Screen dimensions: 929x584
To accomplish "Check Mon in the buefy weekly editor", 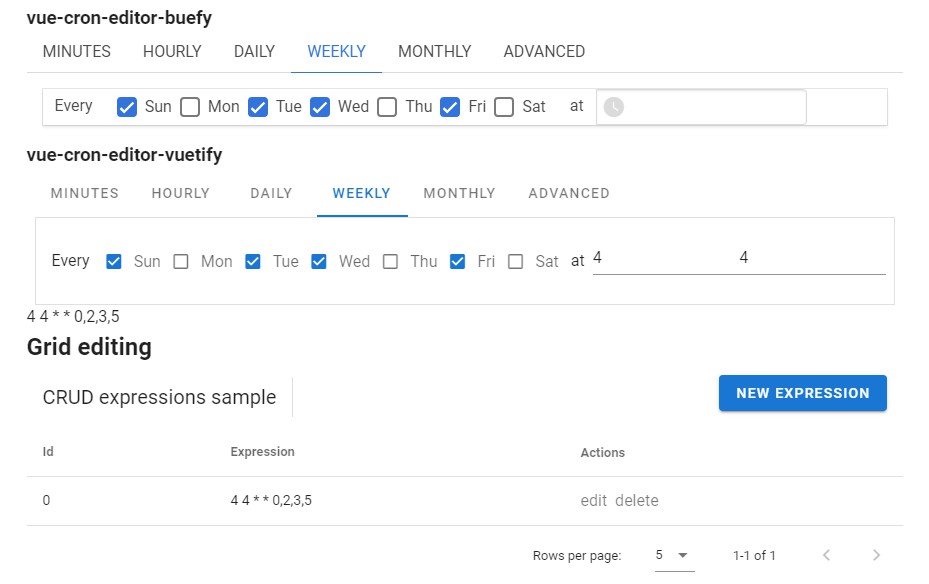I will pyautogui.click(x=190, y=107).
